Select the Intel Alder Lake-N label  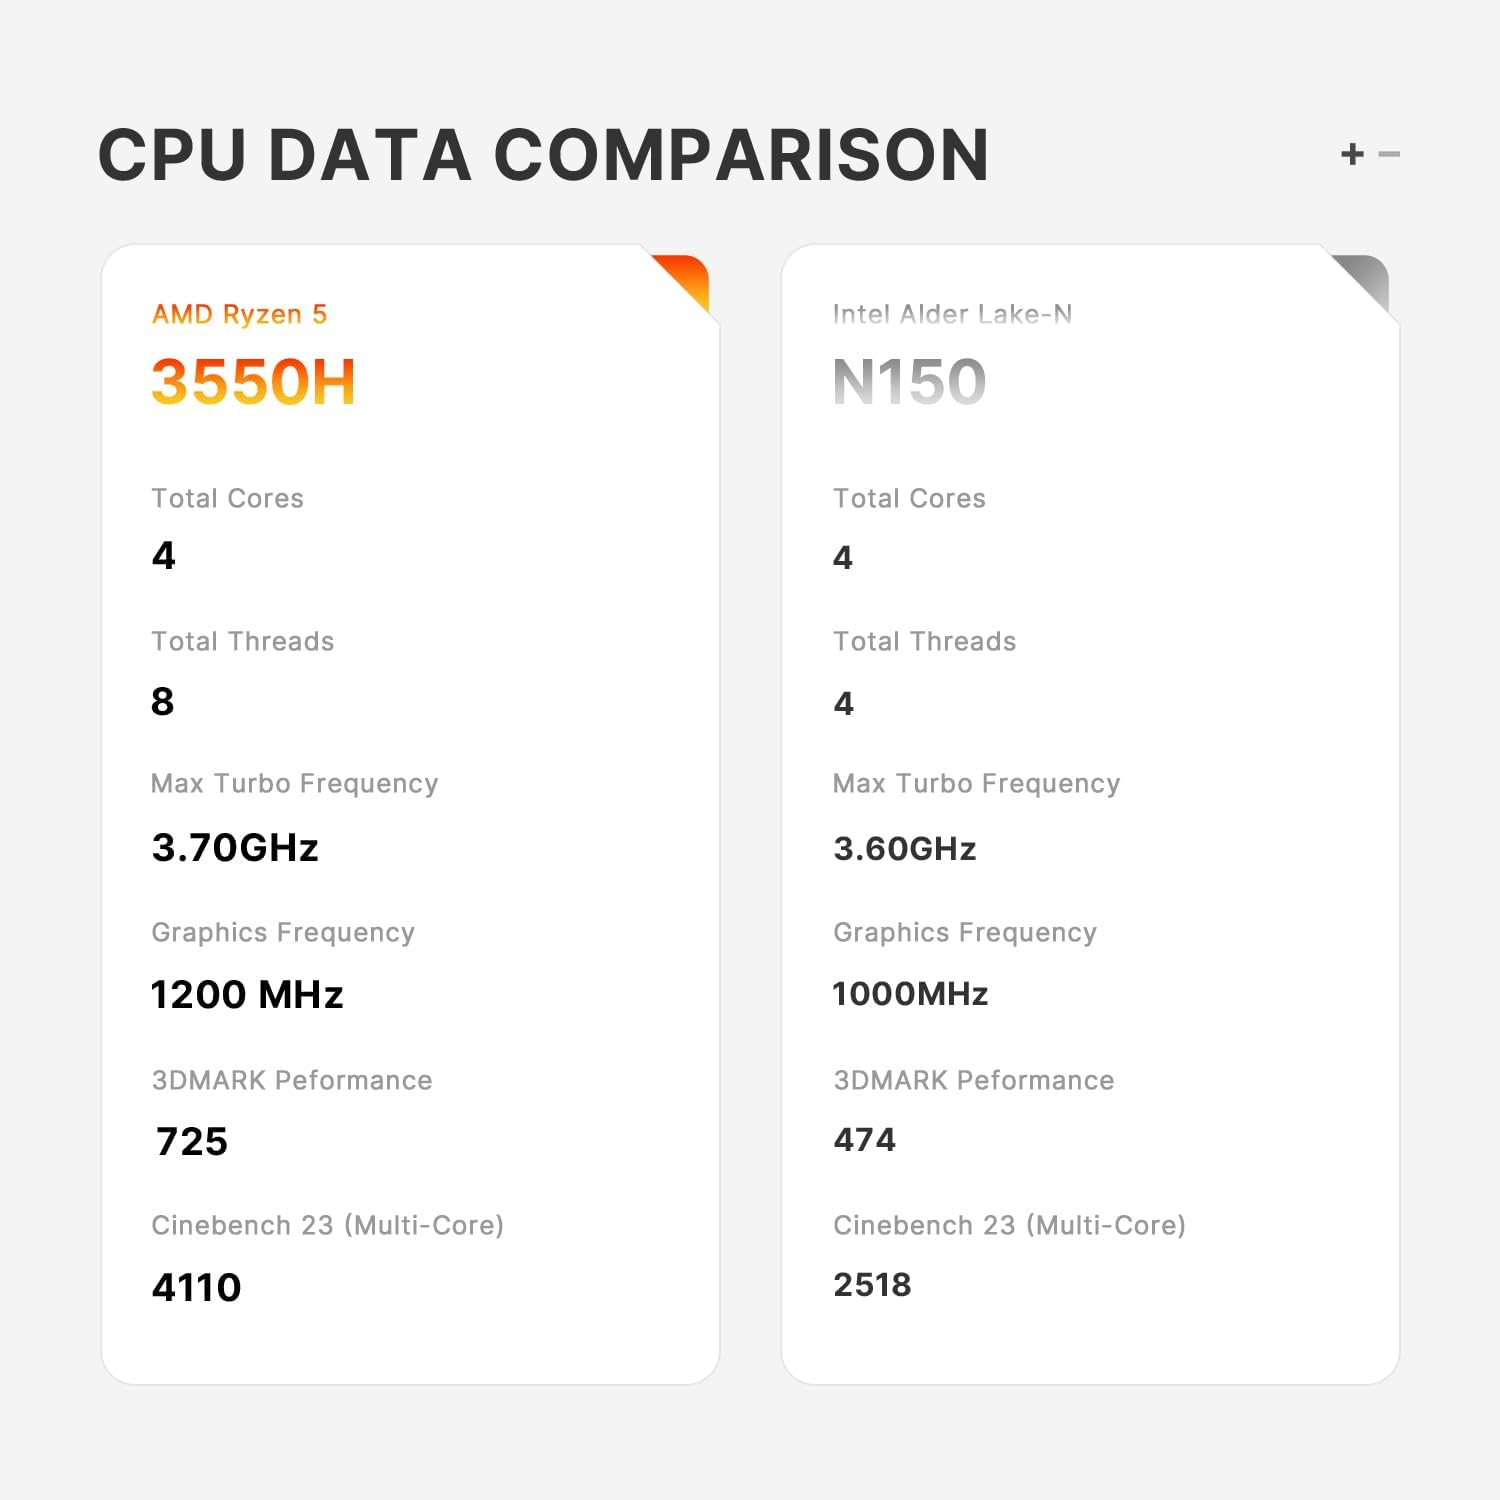click(x=952, y=314)
